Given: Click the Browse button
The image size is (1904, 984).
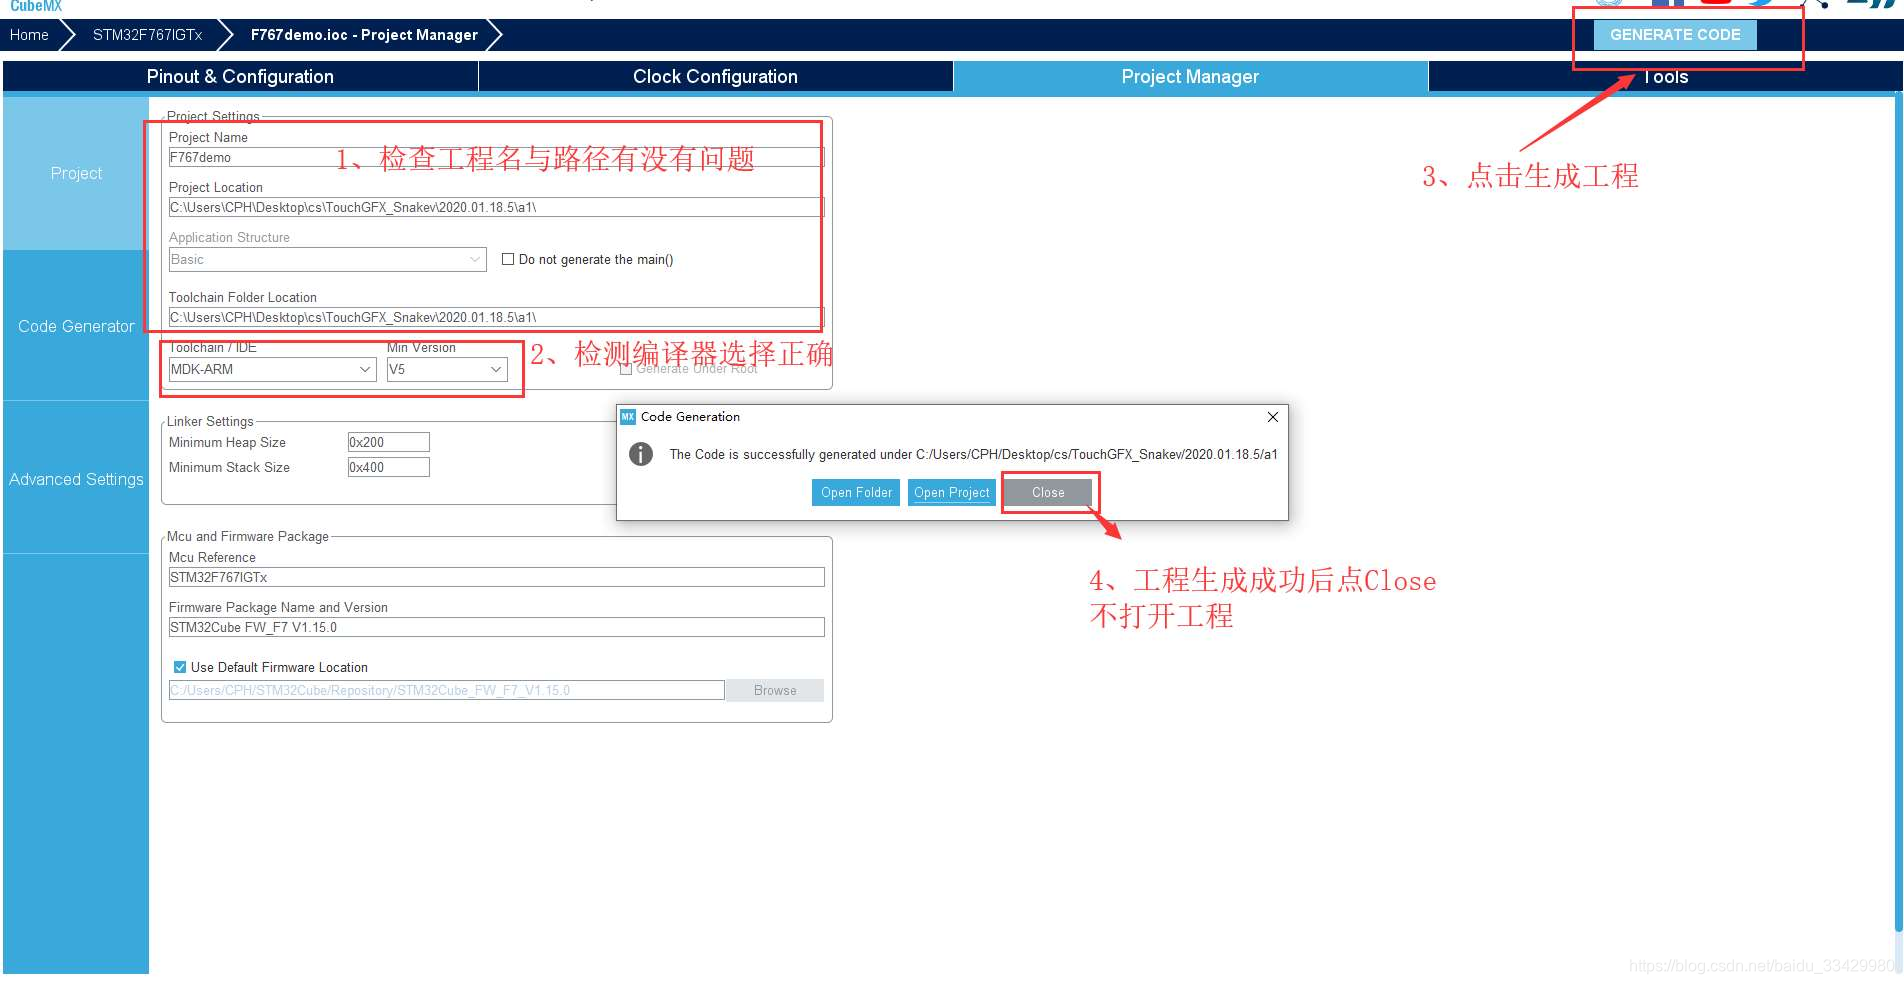Looking at the screenshot, I should point(775,690).
